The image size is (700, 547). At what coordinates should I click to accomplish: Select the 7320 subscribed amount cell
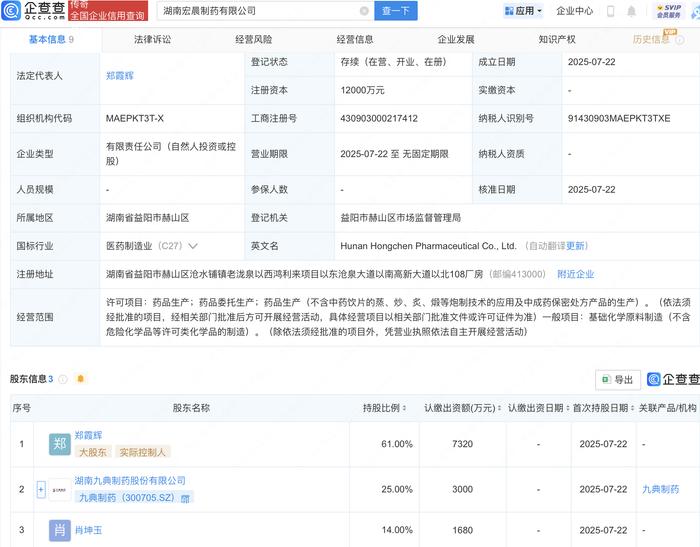coord(462,444)
